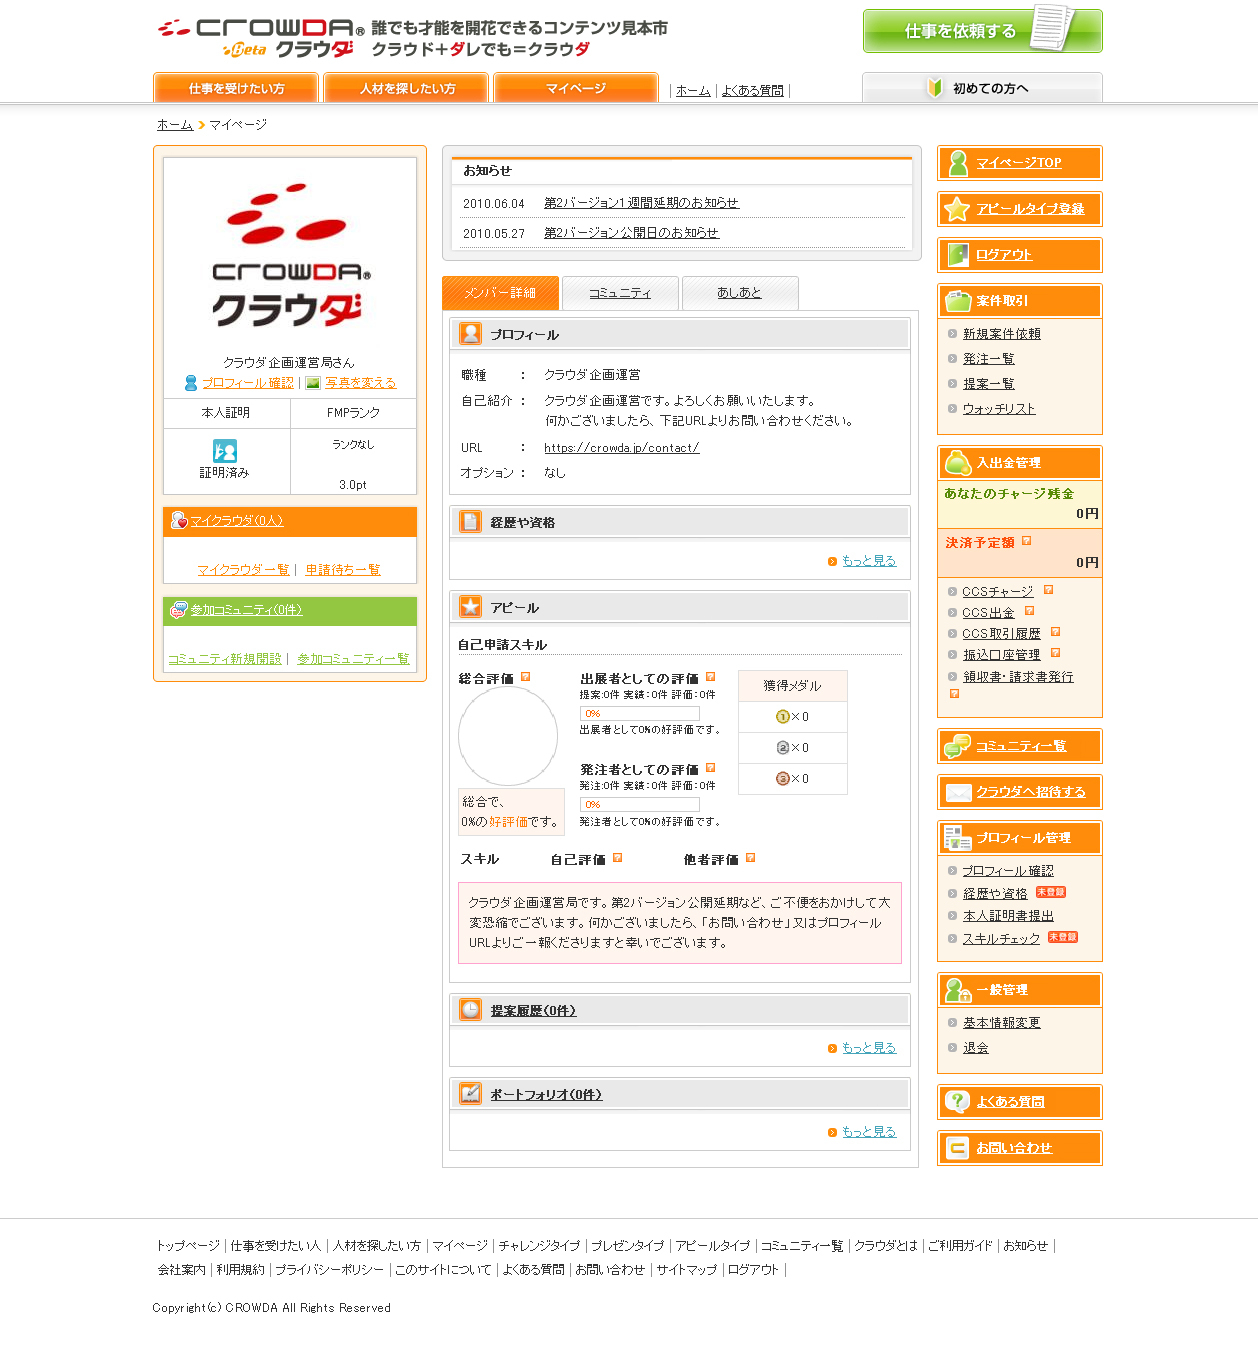Open notice 第2バージョン公開日のお知らせ
The image size is (1258, 1370).
[631, 233]
